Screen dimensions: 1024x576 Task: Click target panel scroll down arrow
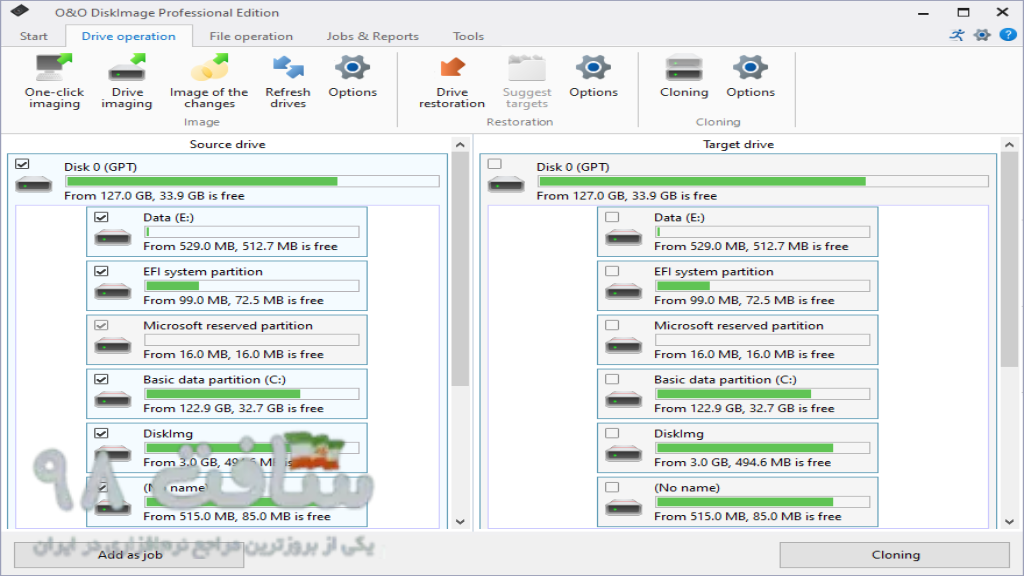[1010, 521]
